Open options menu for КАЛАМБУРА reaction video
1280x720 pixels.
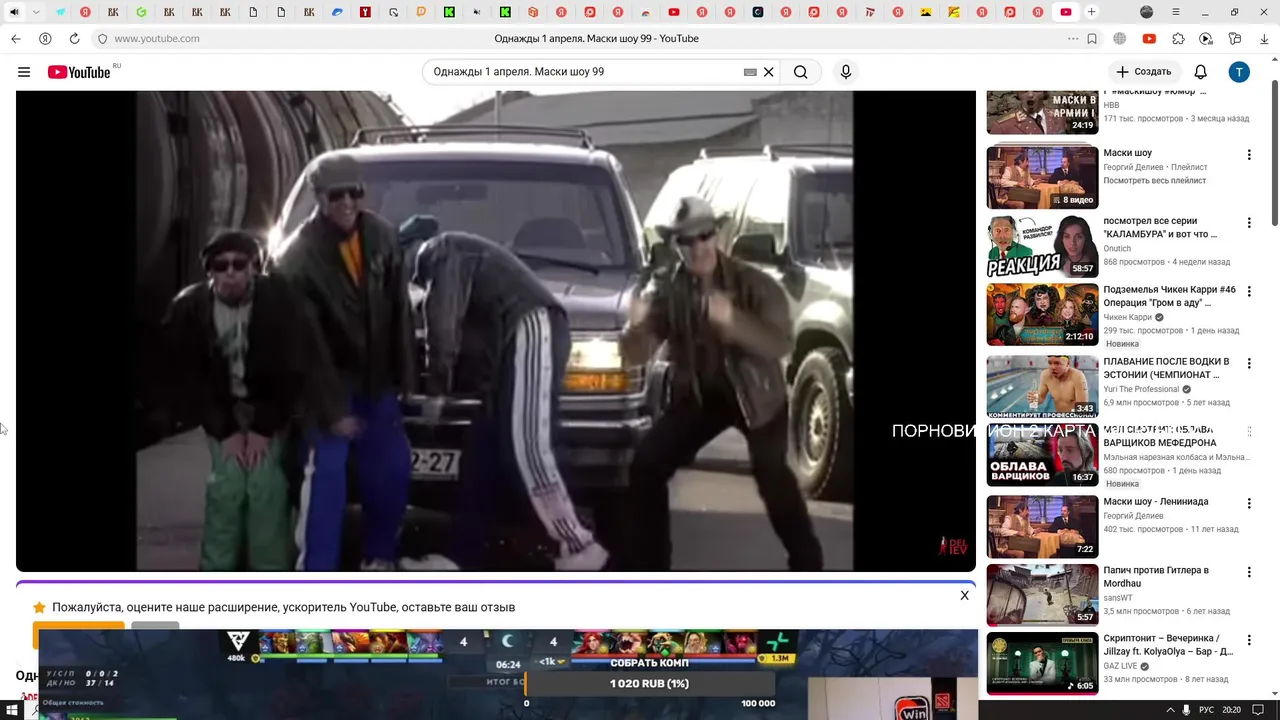[x=1249, y=223]
